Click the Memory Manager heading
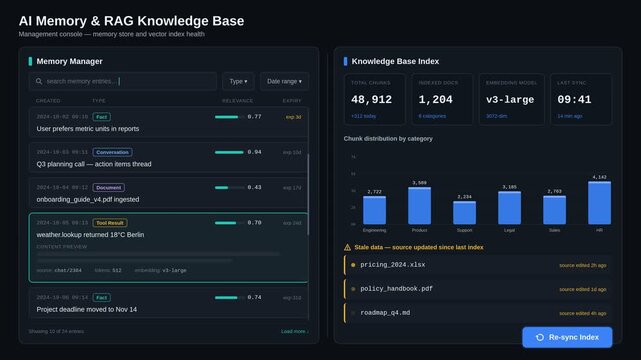This screenshot has width=641, height=360. click(69, 61)
